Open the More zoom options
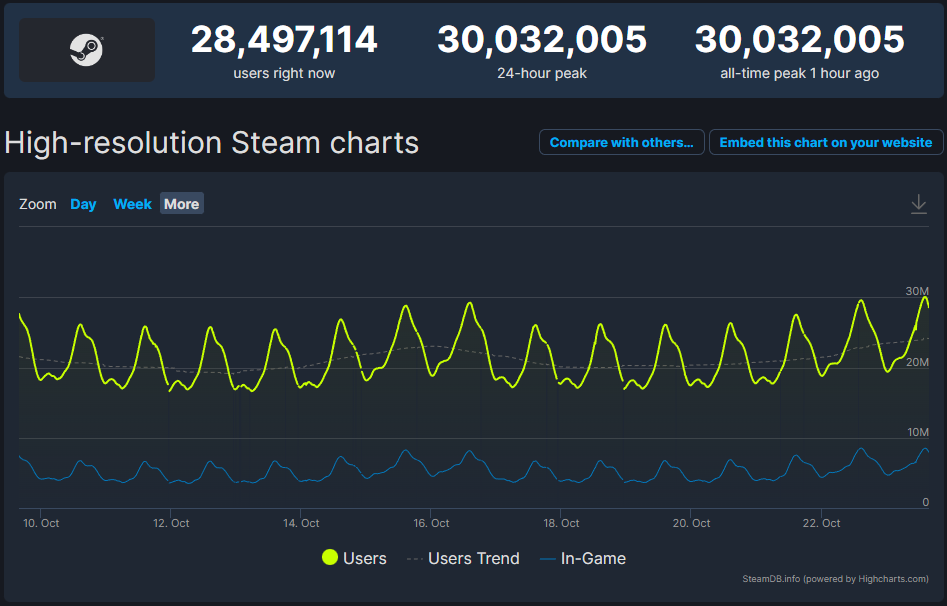 pos(182,204)
